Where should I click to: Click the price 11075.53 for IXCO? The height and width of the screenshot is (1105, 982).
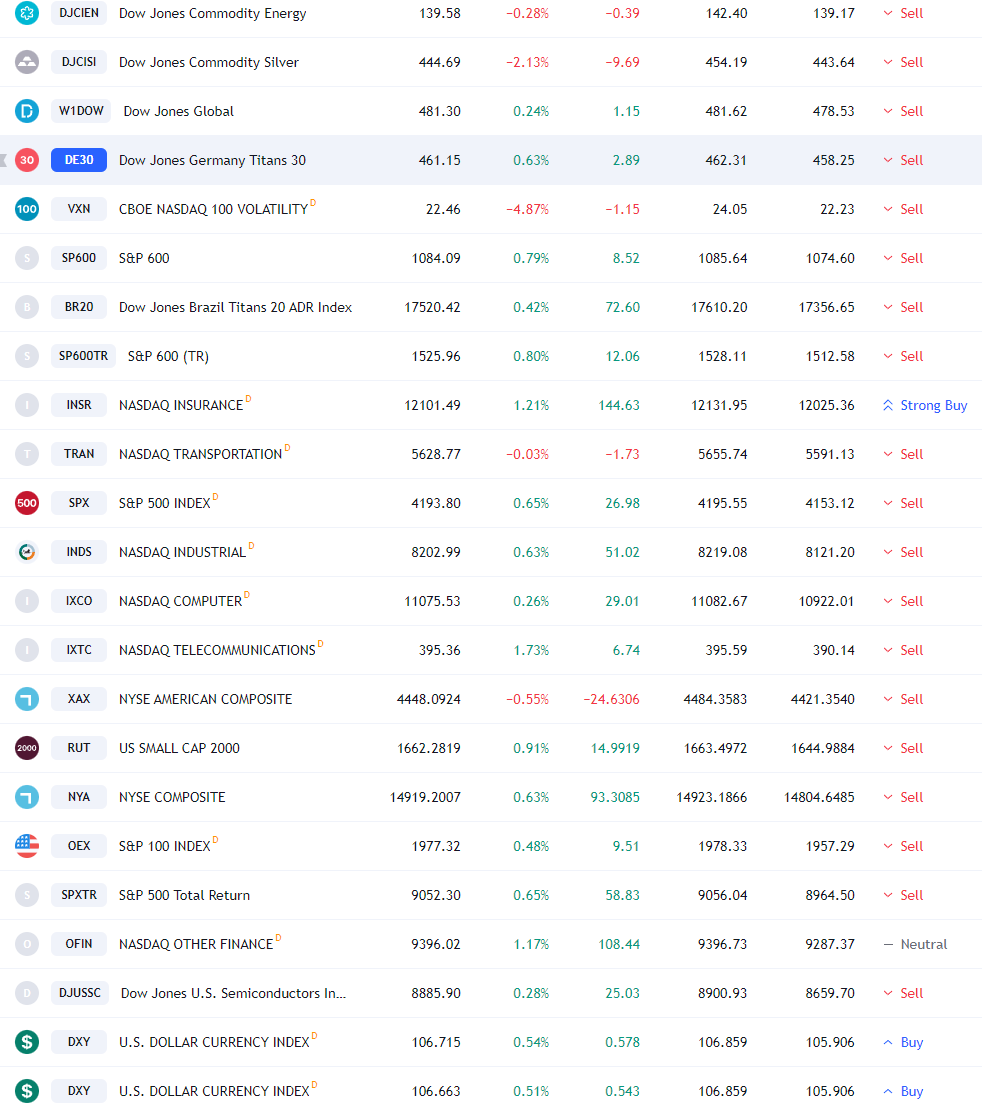click(x=432, y=601)
